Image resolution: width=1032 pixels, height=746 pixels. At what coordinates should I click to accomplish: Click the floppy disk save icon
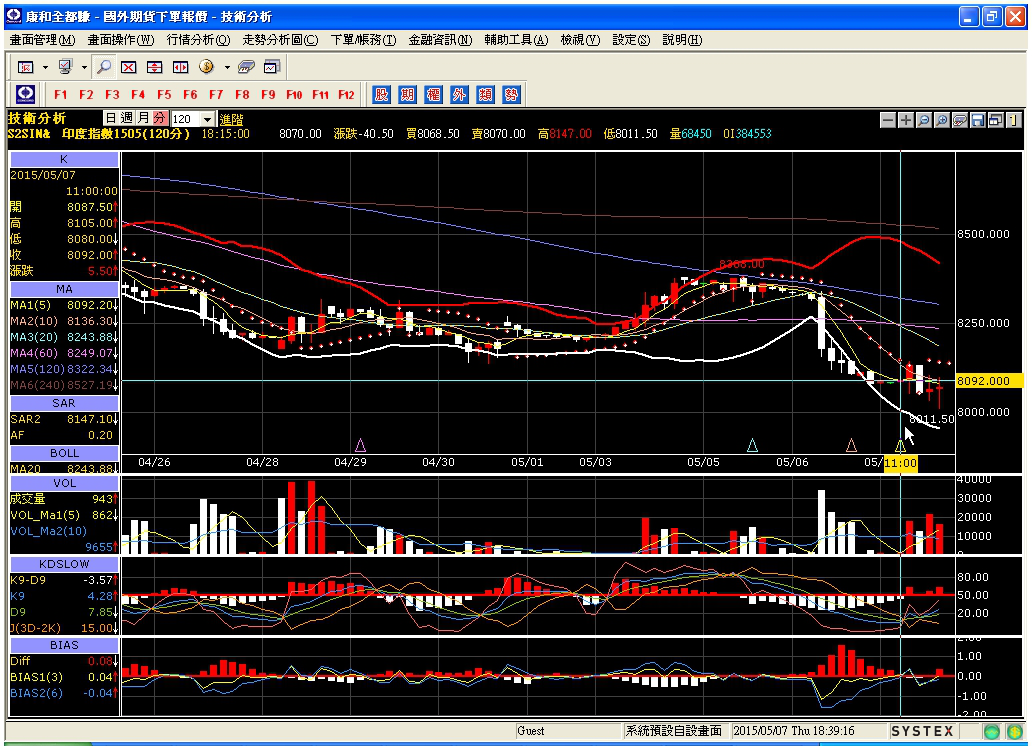tap(977, 120)
